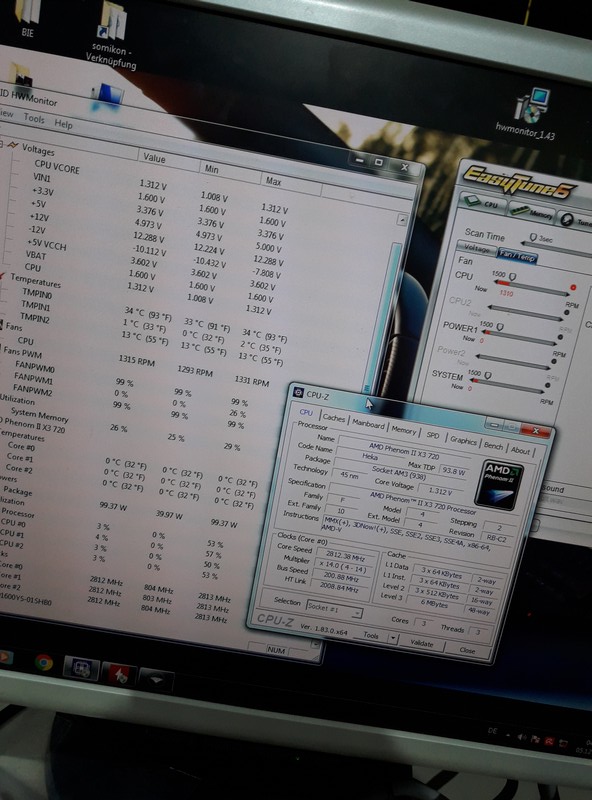Click the Scan Time slider handle
592x800 pixels.
click(x=533, y=237)
